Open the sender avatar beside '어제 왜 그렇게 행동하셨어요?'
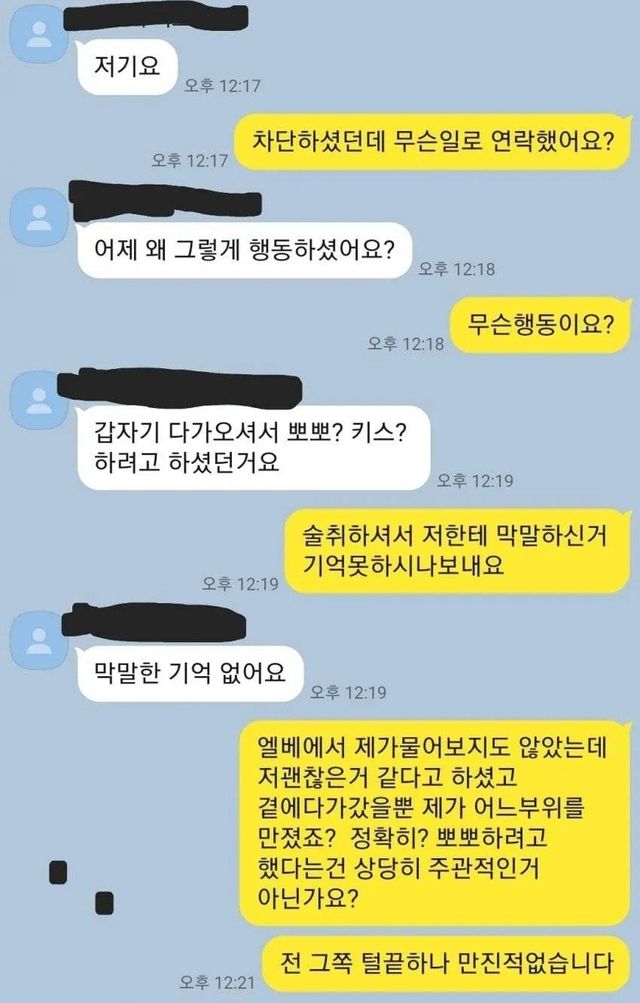640x1003 pixels. [40, 216]
